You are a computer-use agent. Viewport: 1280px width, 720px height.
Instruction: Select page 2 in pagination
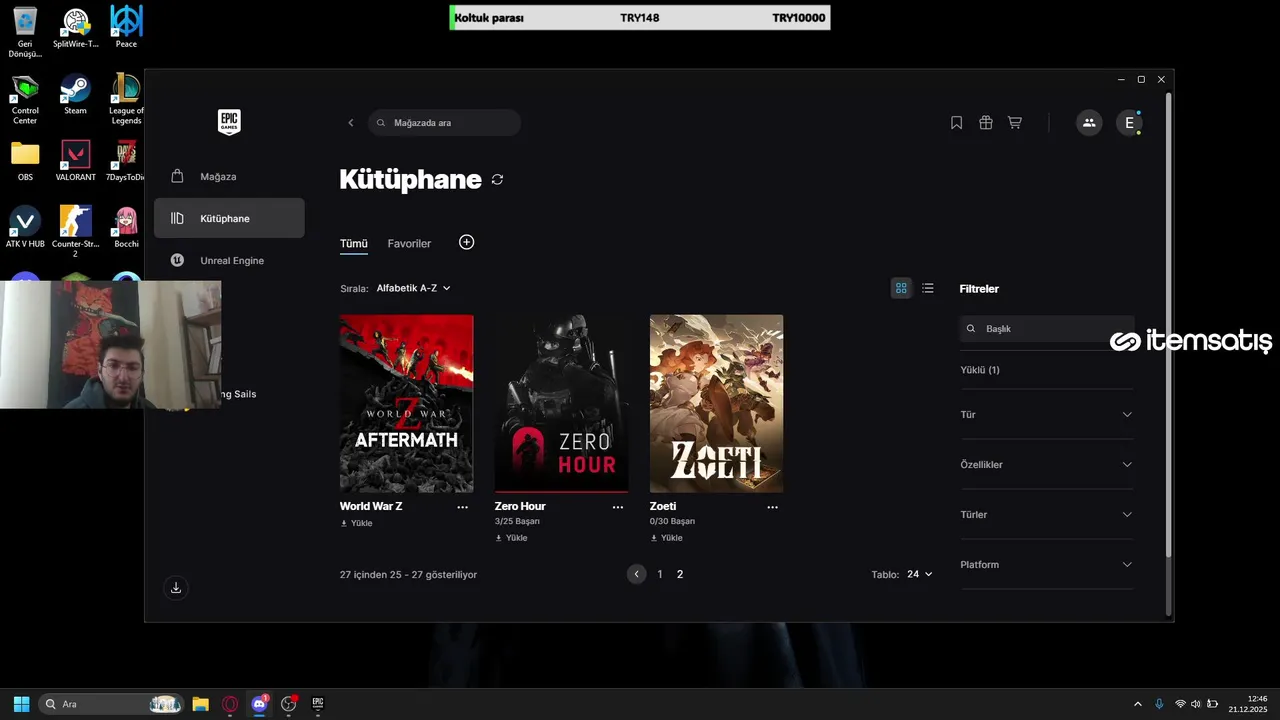680,574
